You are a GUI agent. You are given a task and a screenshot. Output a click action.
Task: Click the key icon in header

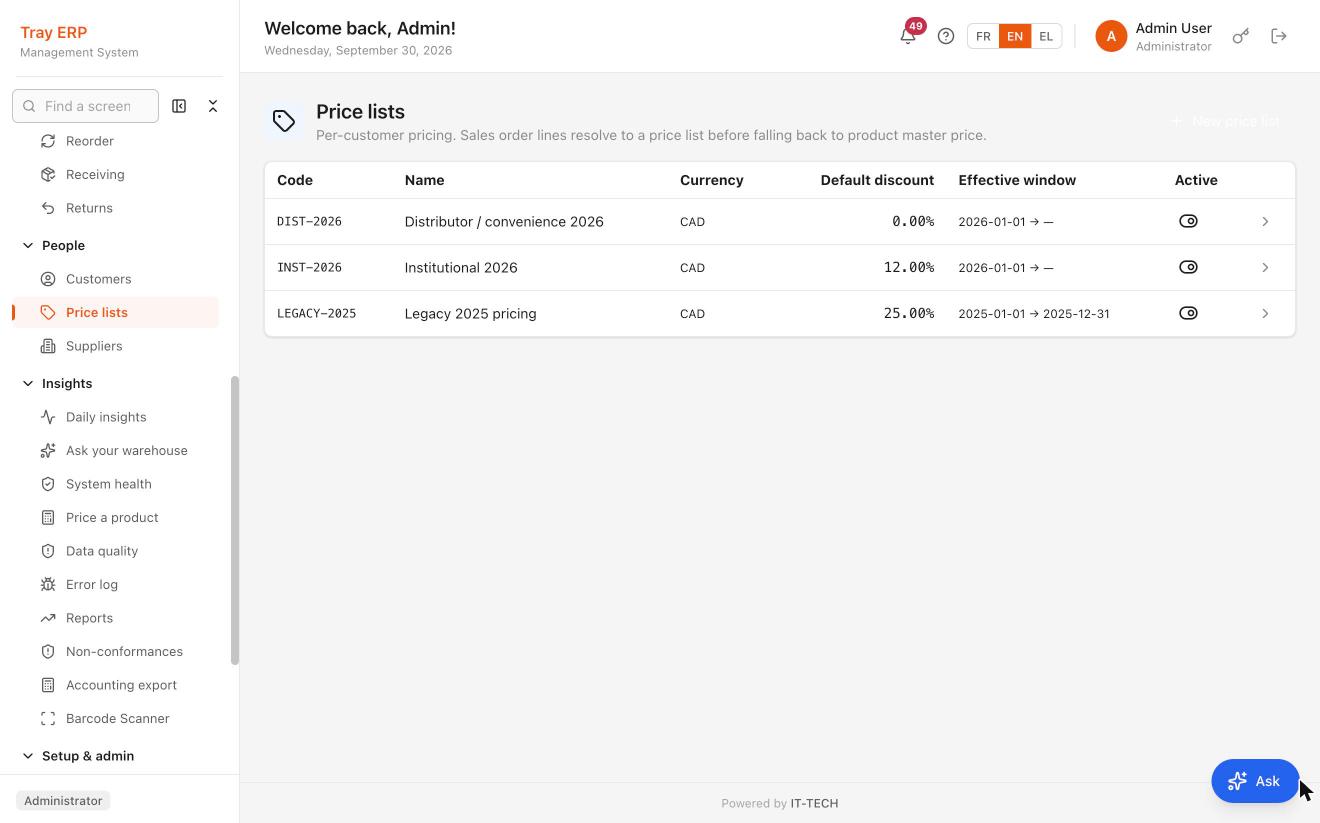(1241, 36)
